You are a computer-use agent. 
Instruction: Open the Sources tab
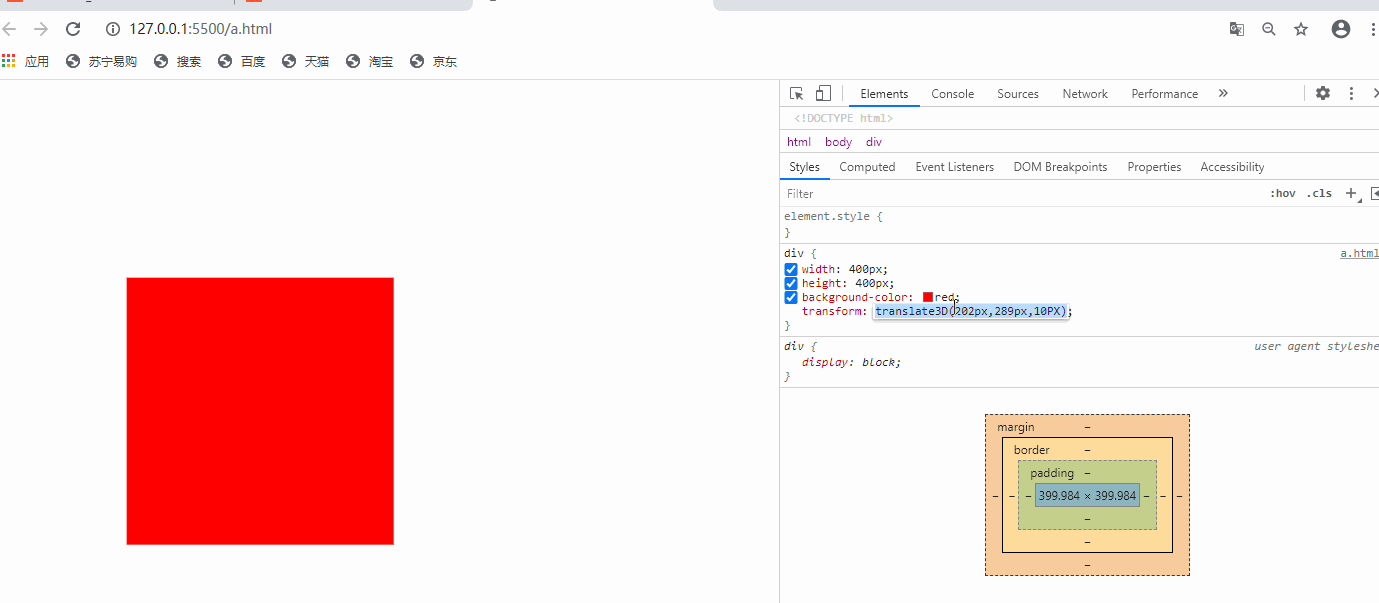tap(1018, 94)
